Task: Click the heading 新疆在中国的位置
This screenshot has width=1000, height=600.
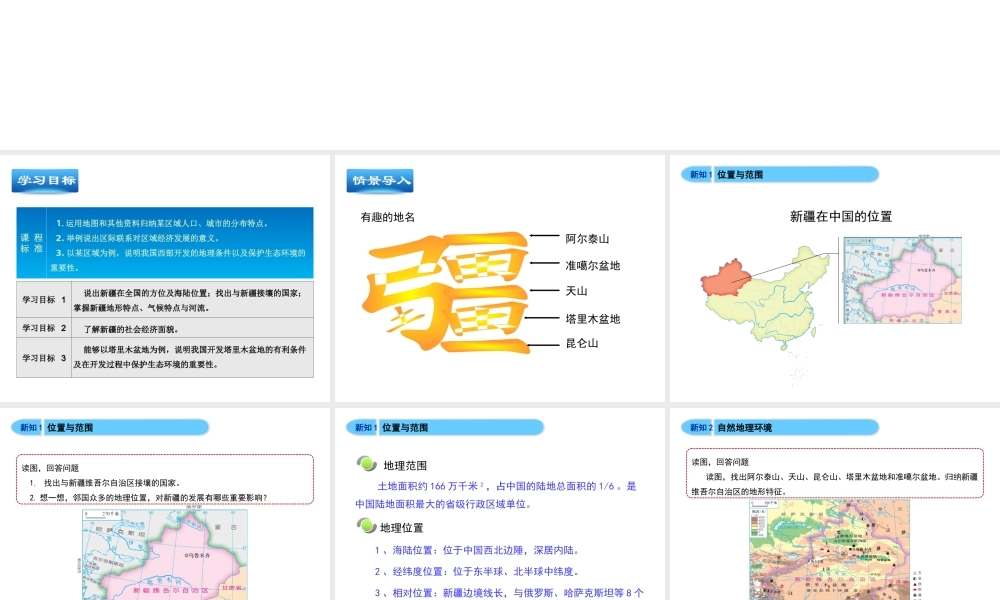Action: click(841, 216)
